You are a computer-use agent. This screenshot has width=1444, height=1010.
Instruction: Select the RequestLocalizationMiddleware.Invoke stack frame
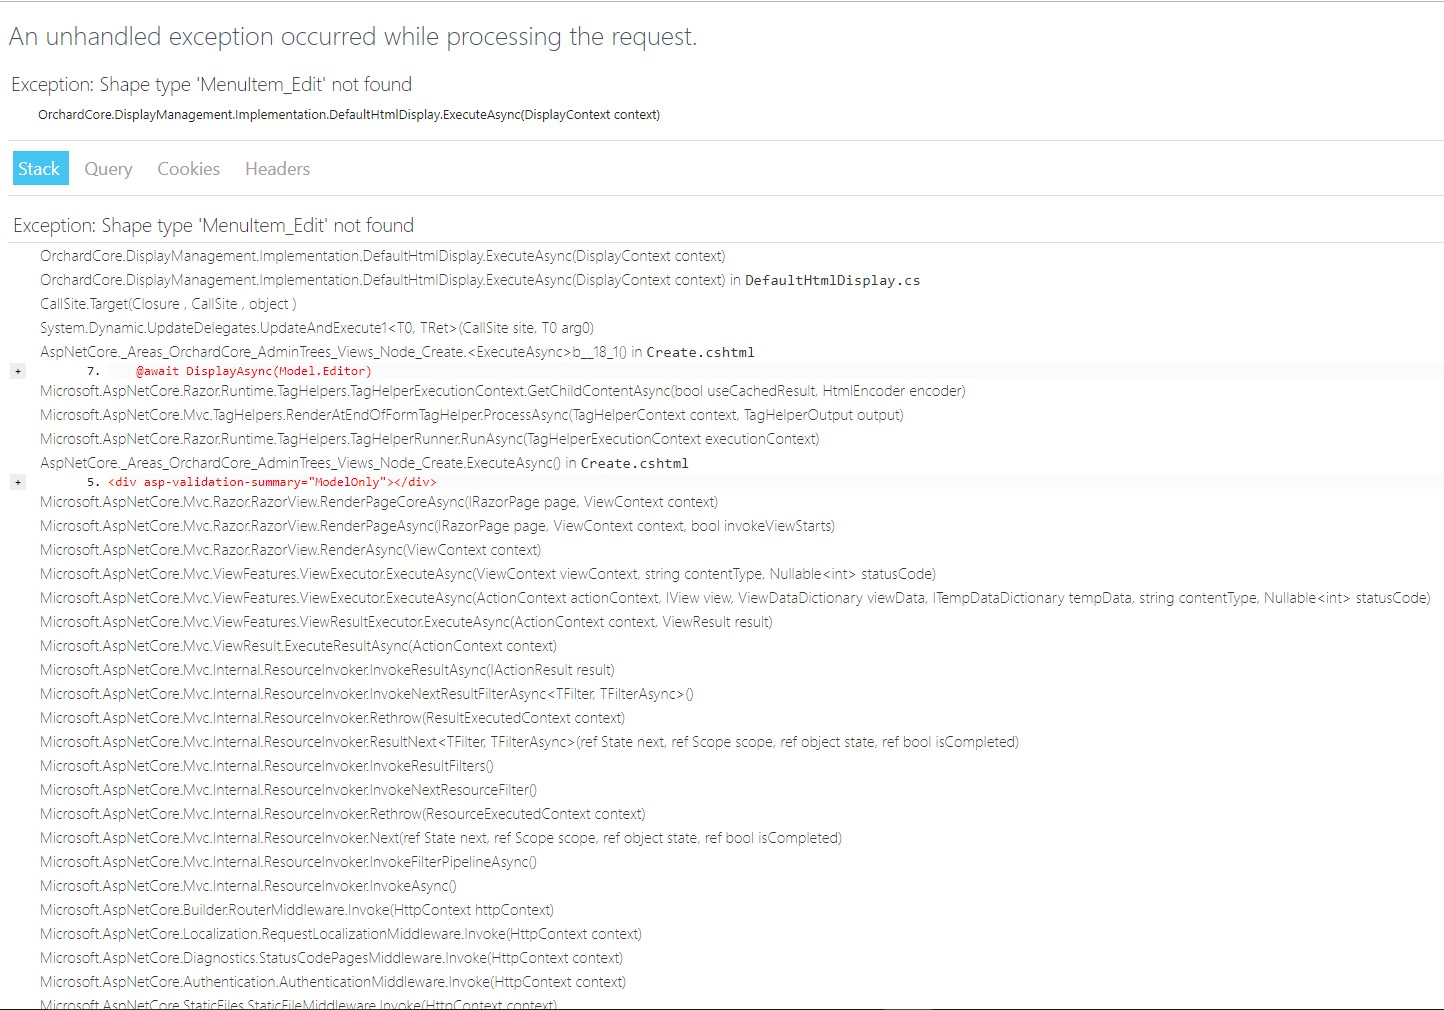point(340,933)
